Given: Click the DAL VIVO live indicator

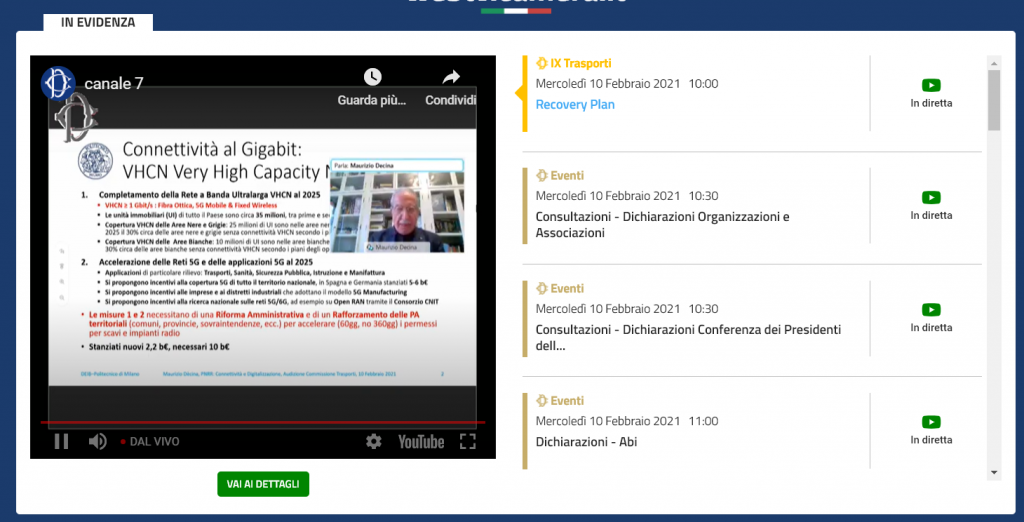Looking at the screenshot, I should point(150,442).
